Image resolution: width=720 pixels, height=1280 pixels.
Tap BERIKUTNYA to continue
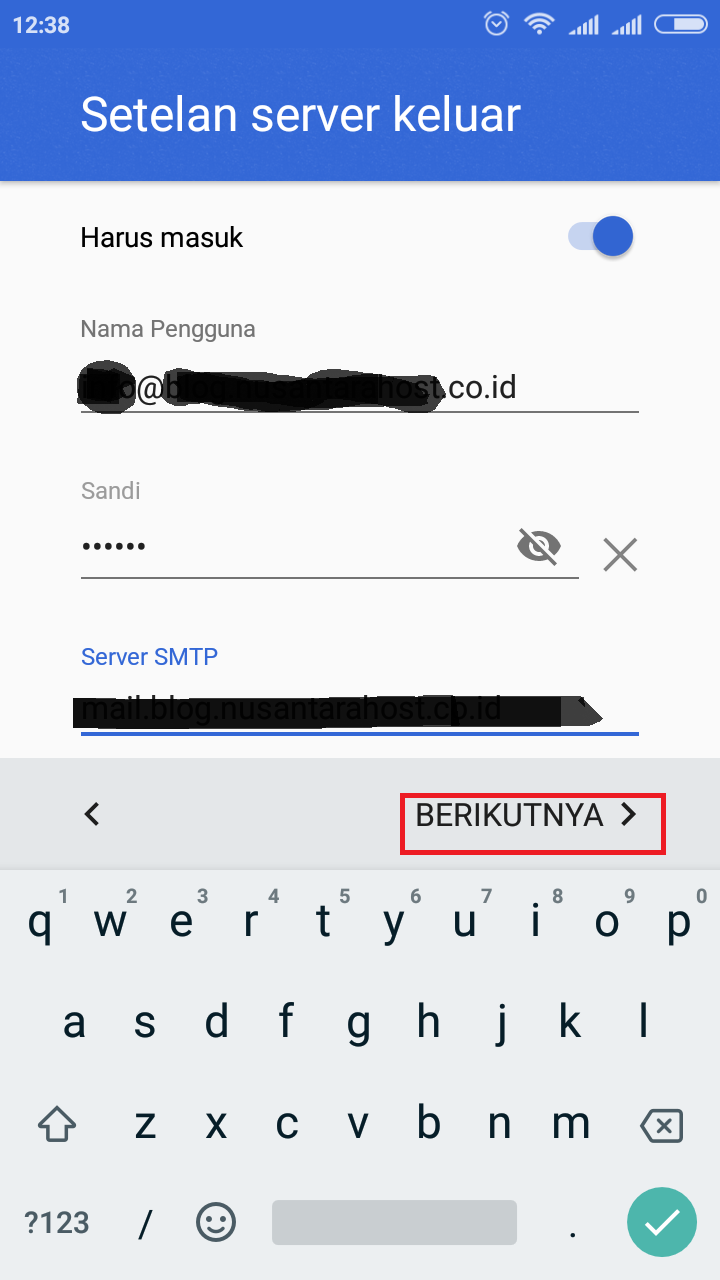pos(509,815)
